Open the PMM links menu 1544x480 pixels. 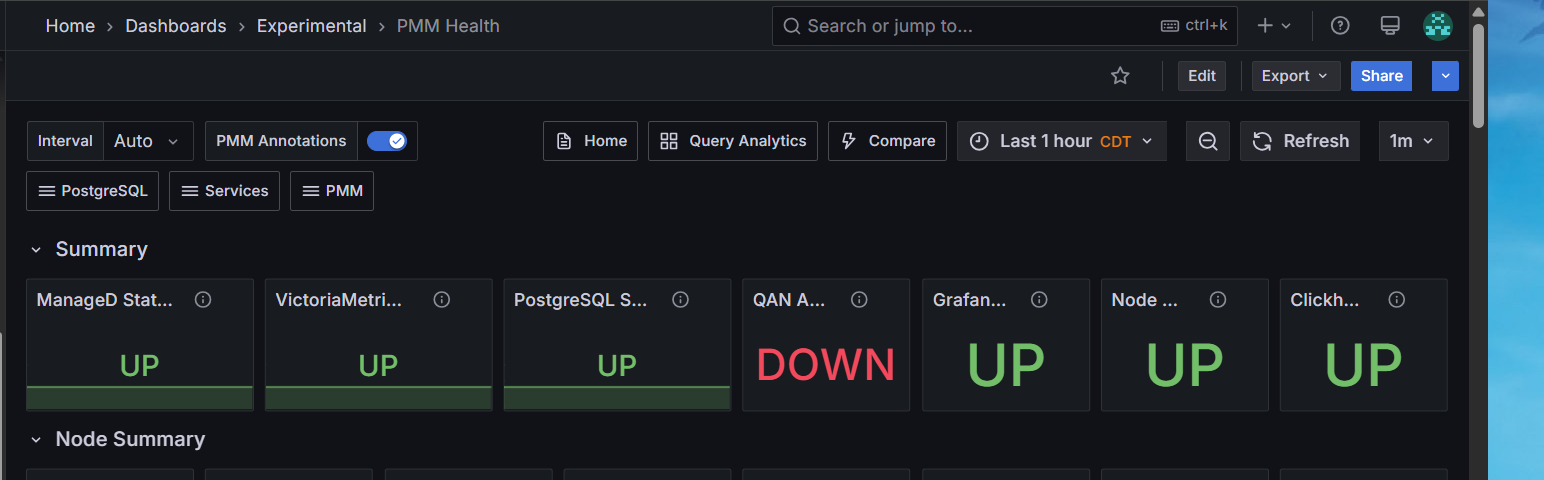coord(332,191)
